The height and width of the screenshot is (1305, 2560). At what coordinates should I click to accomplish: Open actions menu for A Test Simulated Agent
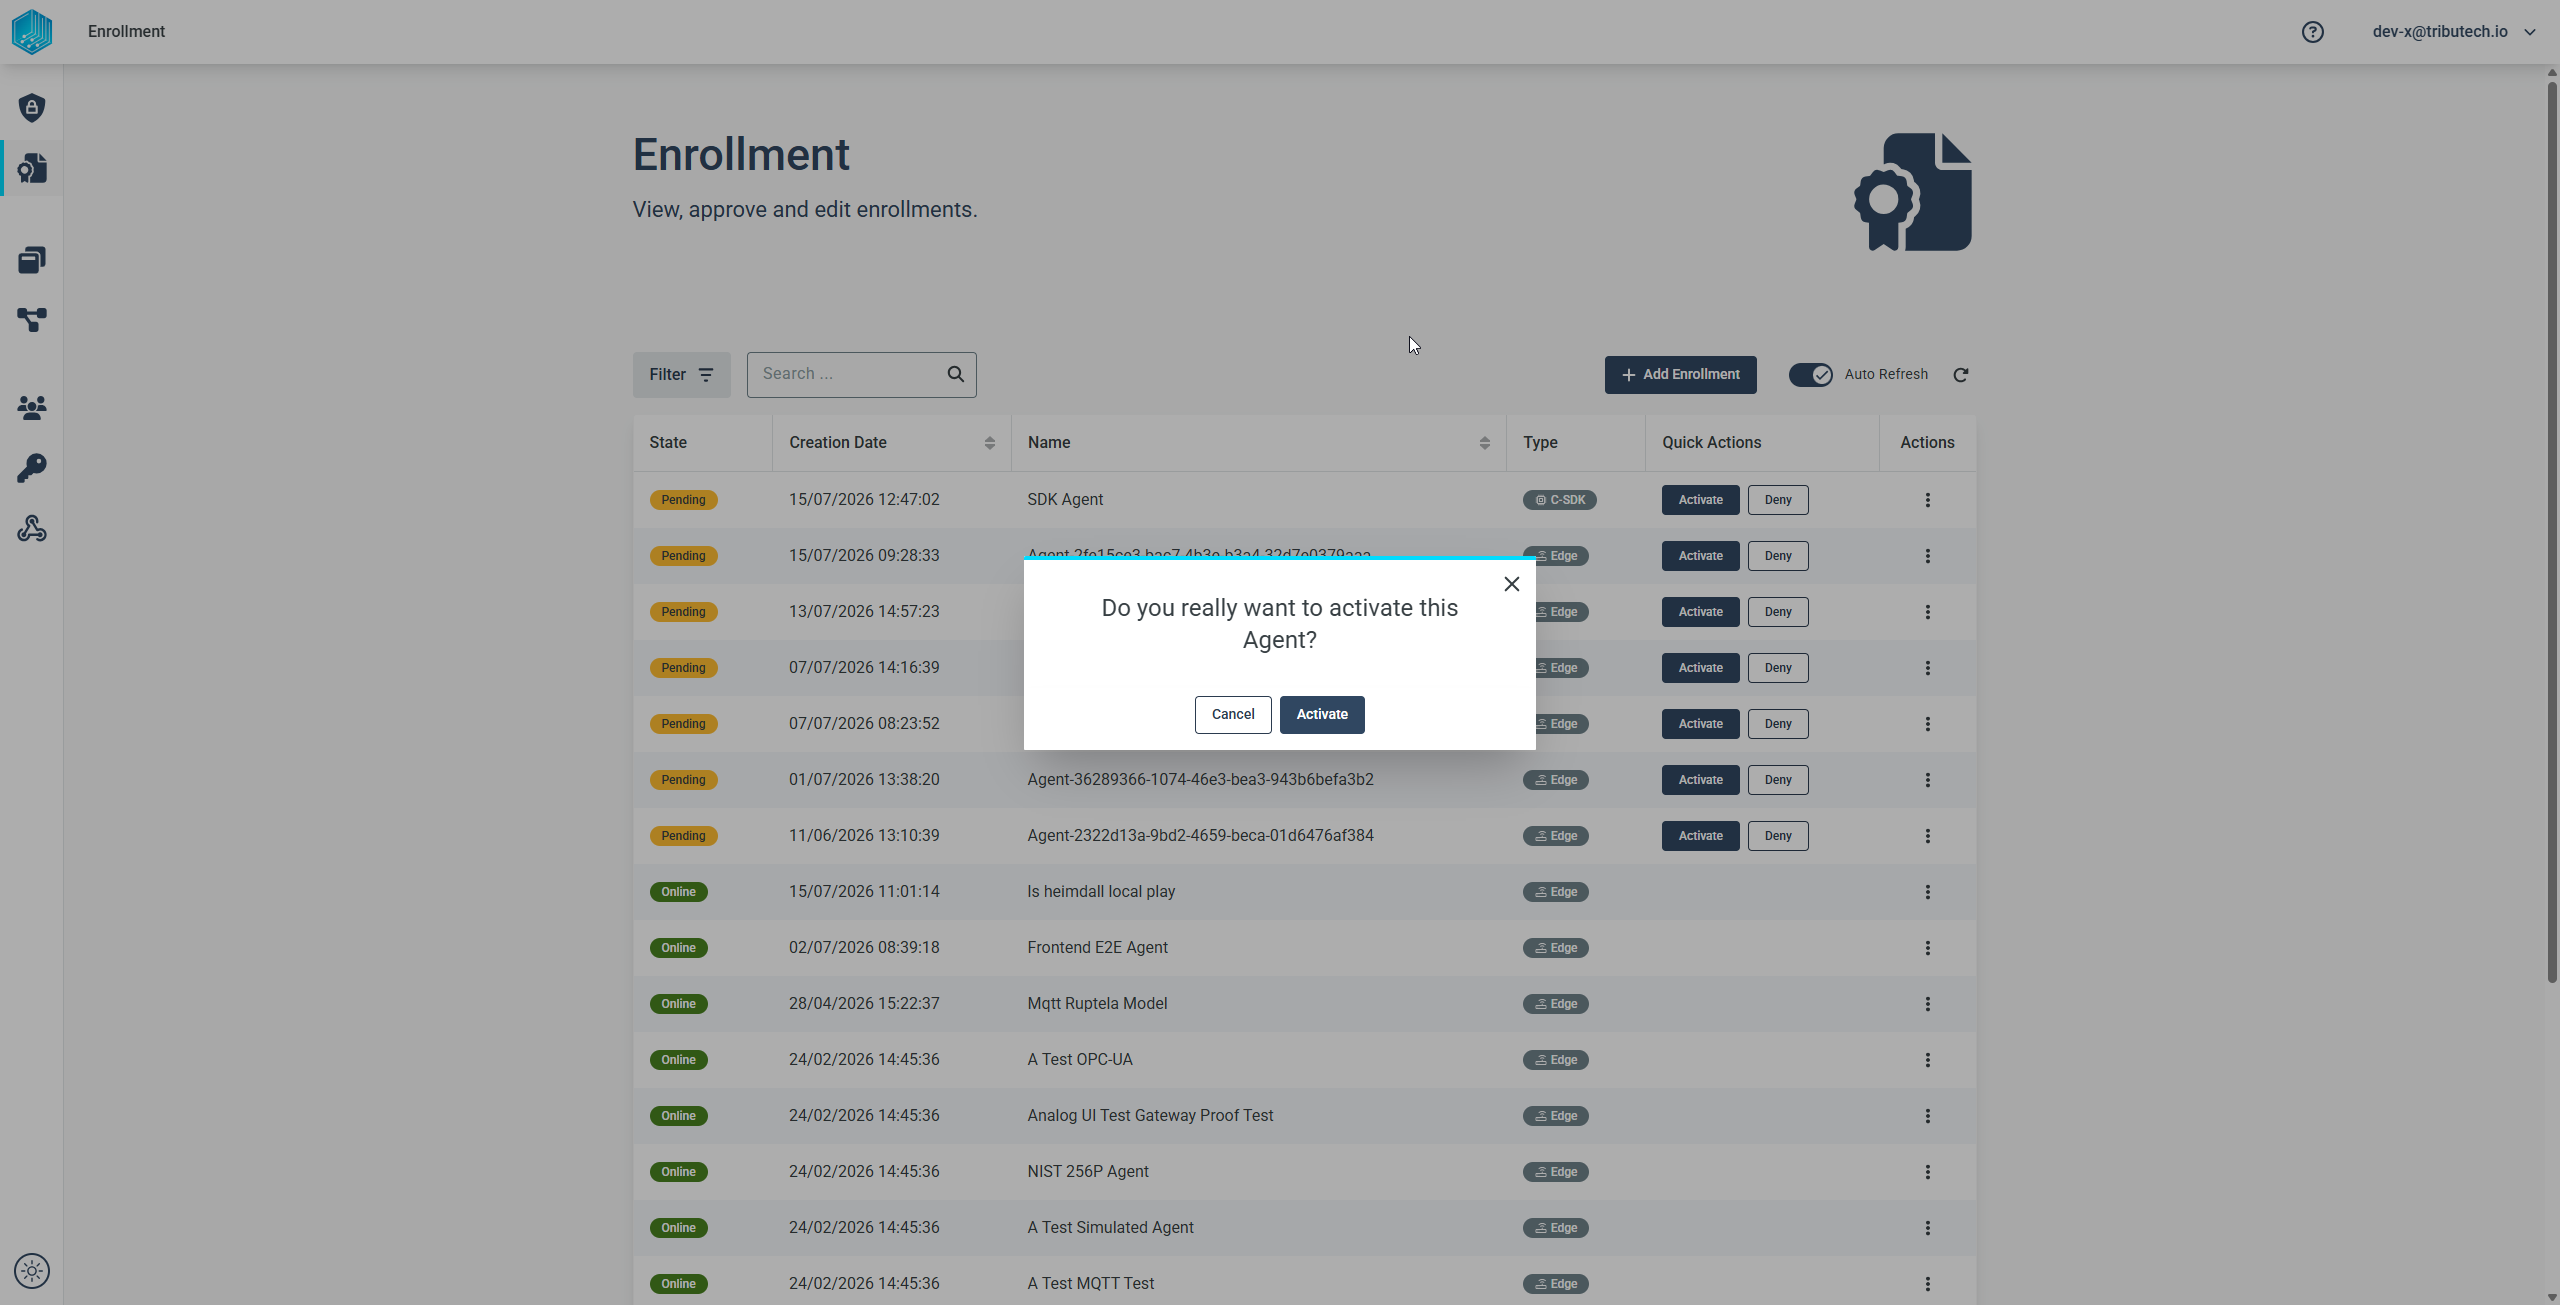[1928, 1228]
